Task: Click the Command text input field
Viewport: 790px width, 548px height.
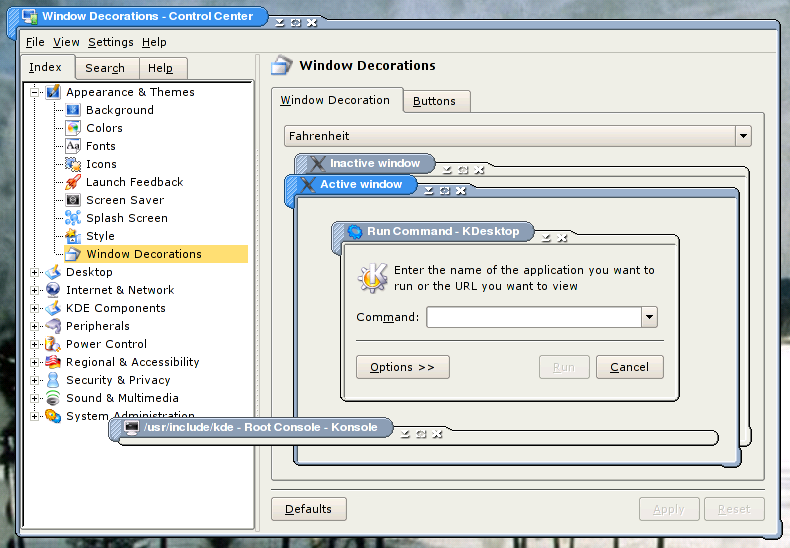Action: click(x=534, y=317)
